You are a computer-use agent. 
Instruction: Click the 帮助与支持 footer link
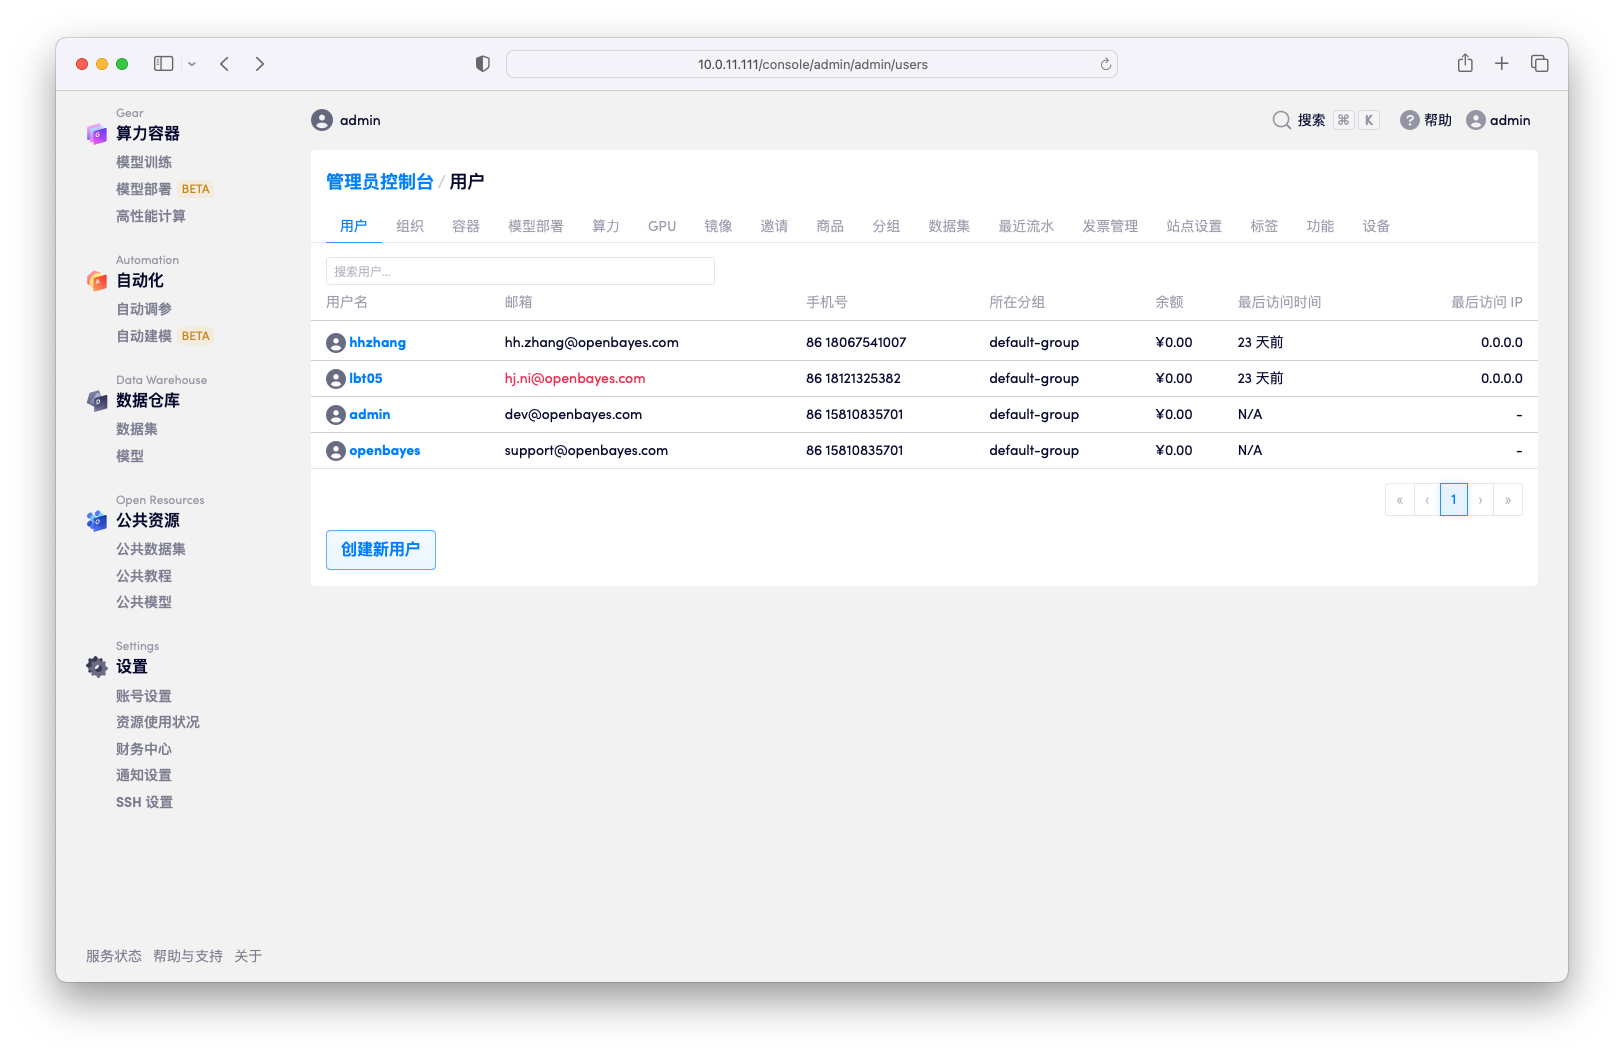click(x=187, y=956)
